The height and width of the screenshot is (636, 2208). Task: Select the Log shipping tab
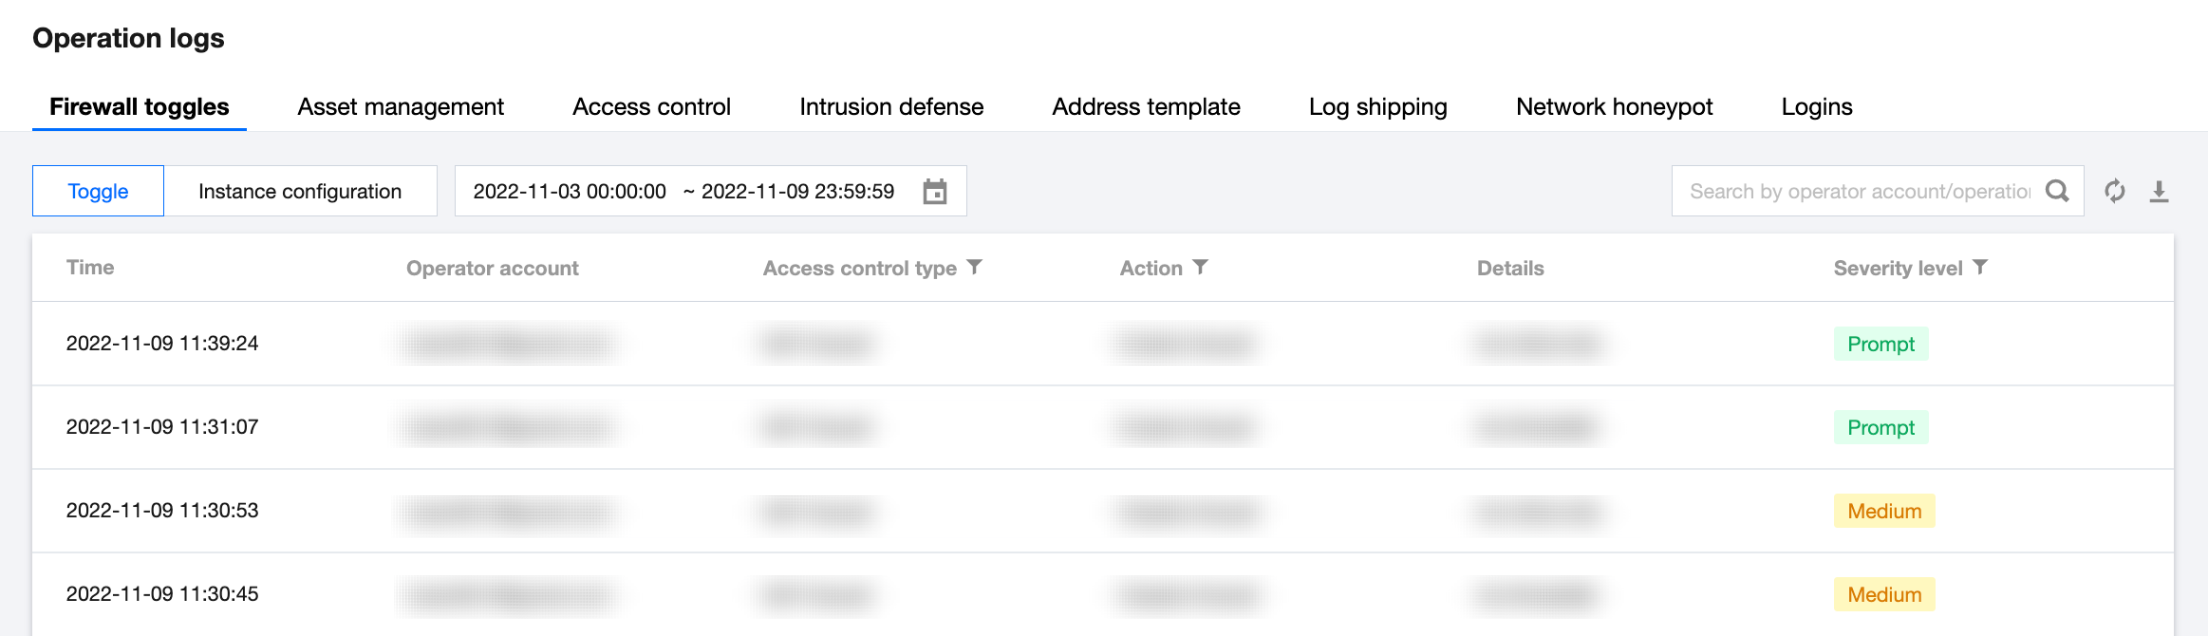point(1377,107)
